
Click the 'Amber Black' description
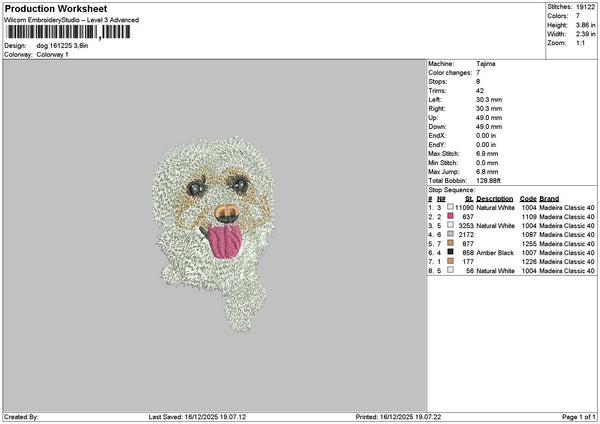click(x=495, y=253)
